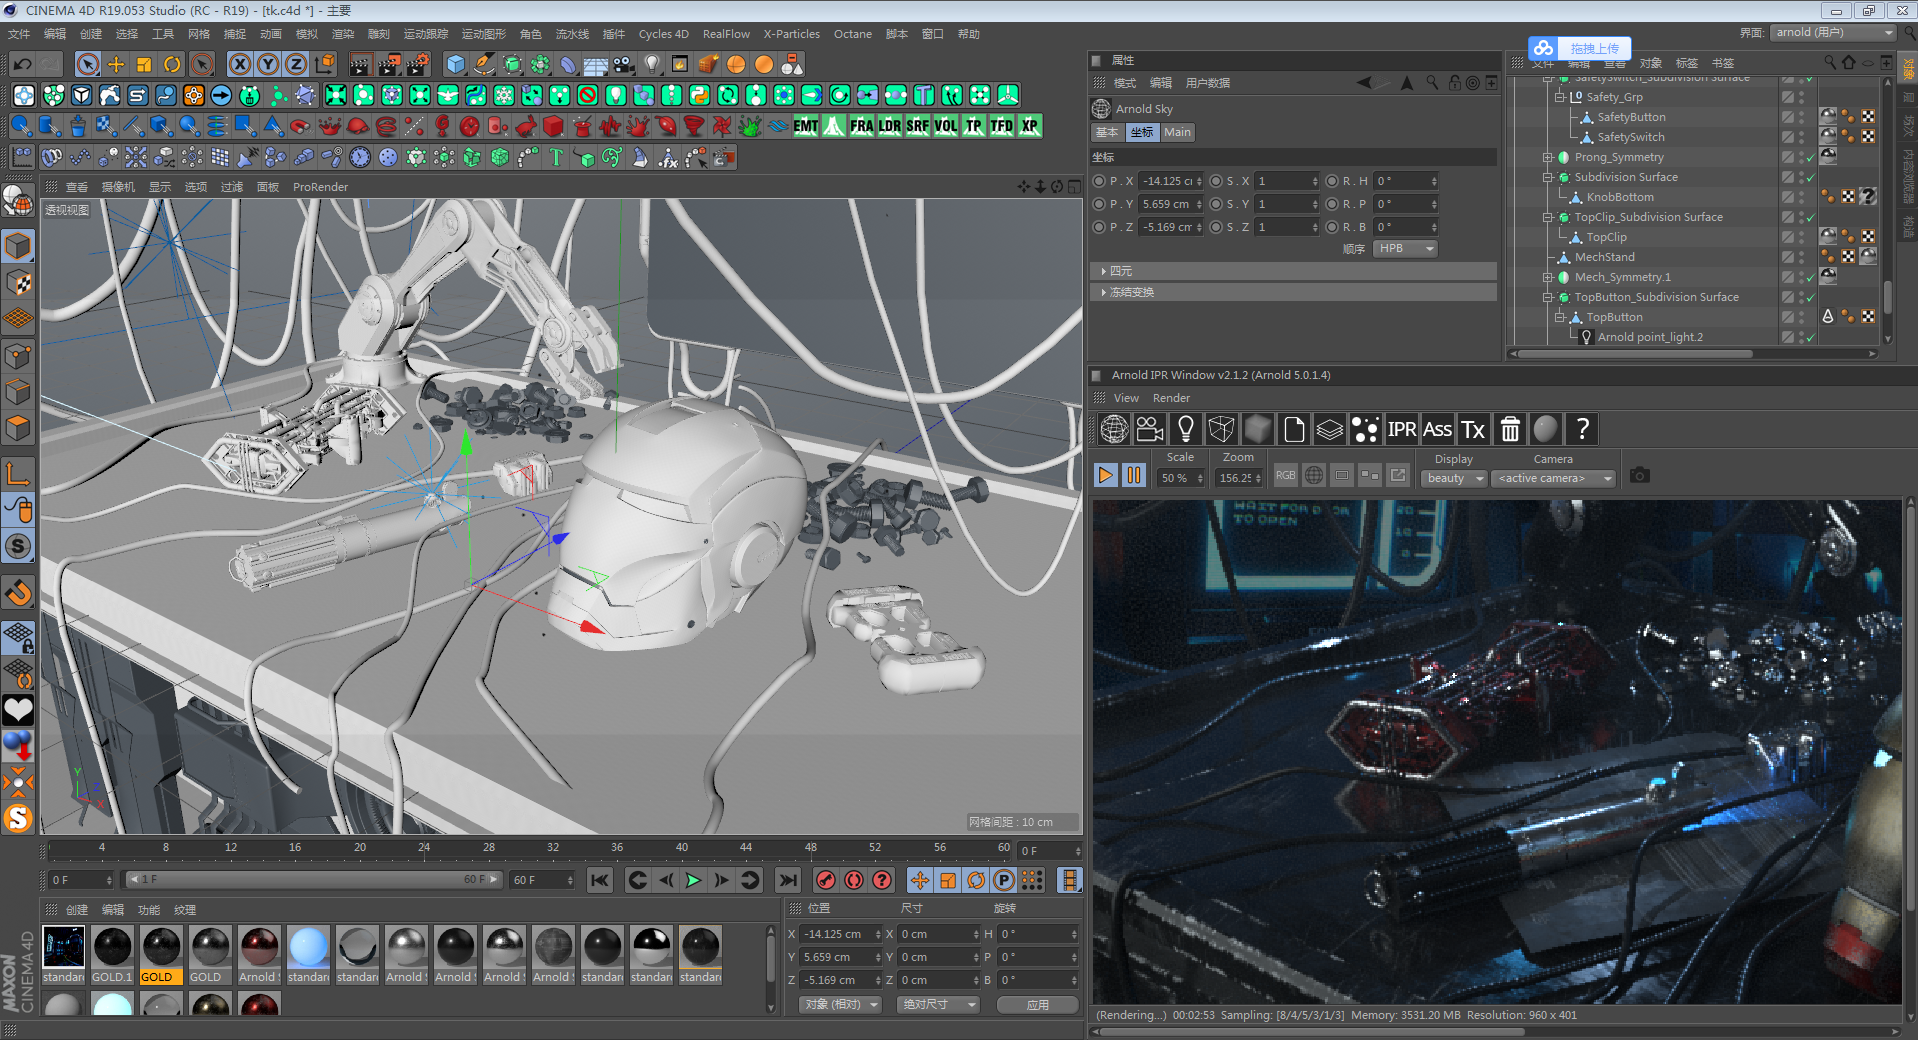Click the Render View clapperboard icon
Viewport: 1918px width, 1040px height.
click(x=360, y=65)
